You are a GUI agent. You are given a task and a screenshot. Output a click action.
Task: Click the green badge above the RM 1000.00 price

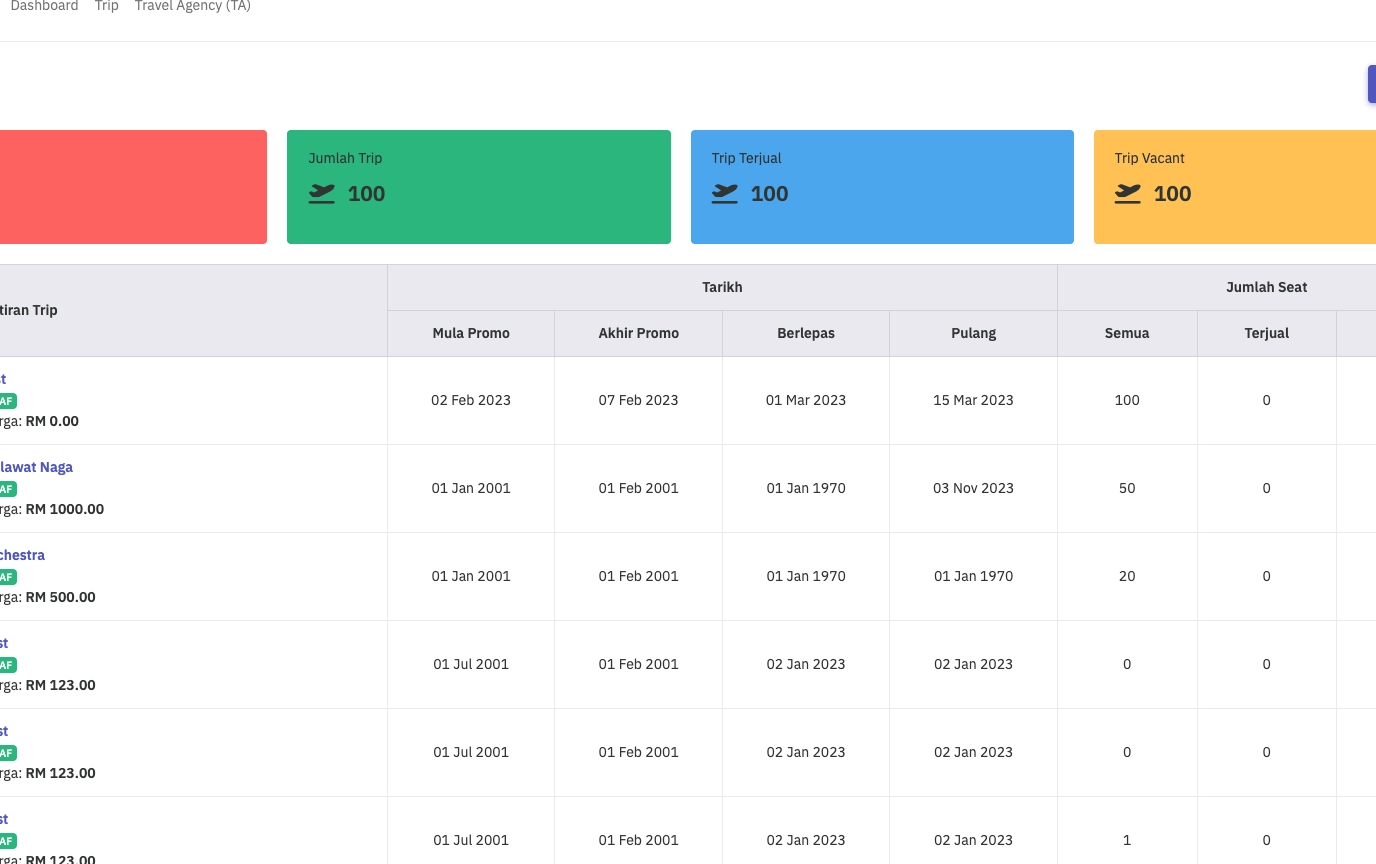[x=7, y=489]
